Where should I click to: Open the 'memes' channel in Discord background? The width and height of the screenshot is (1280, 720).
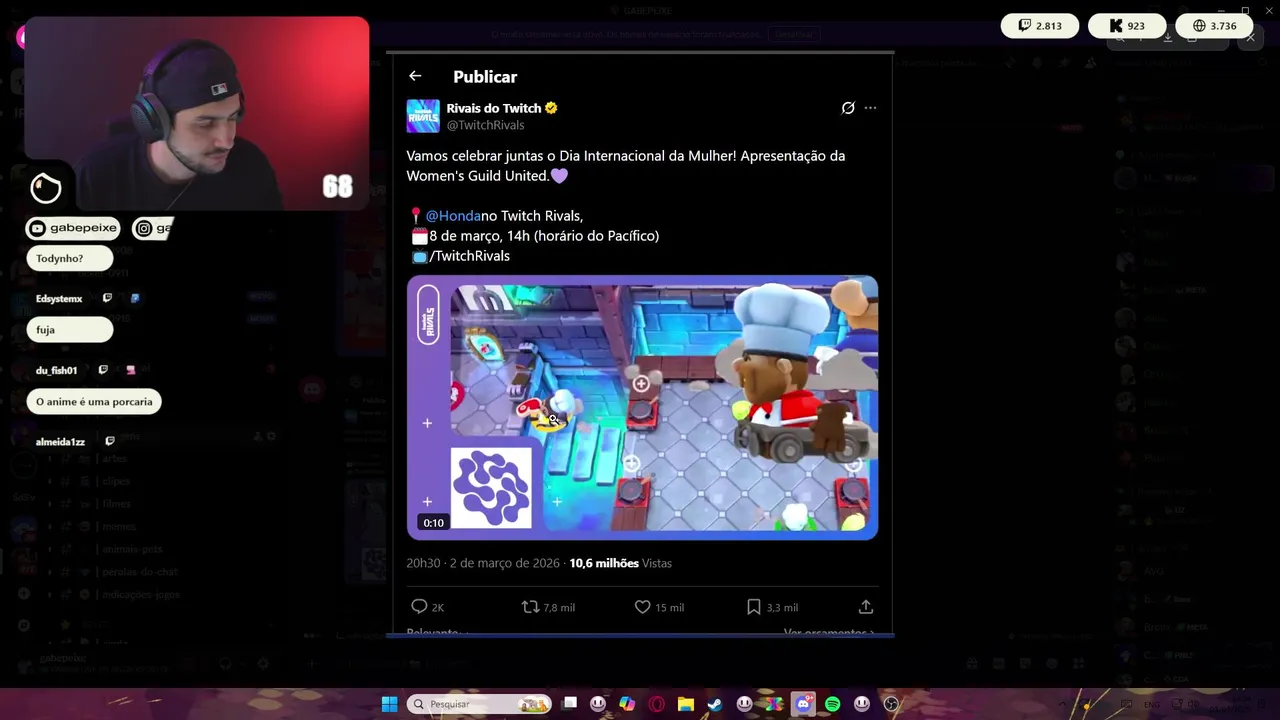click(x=119, y=526)
